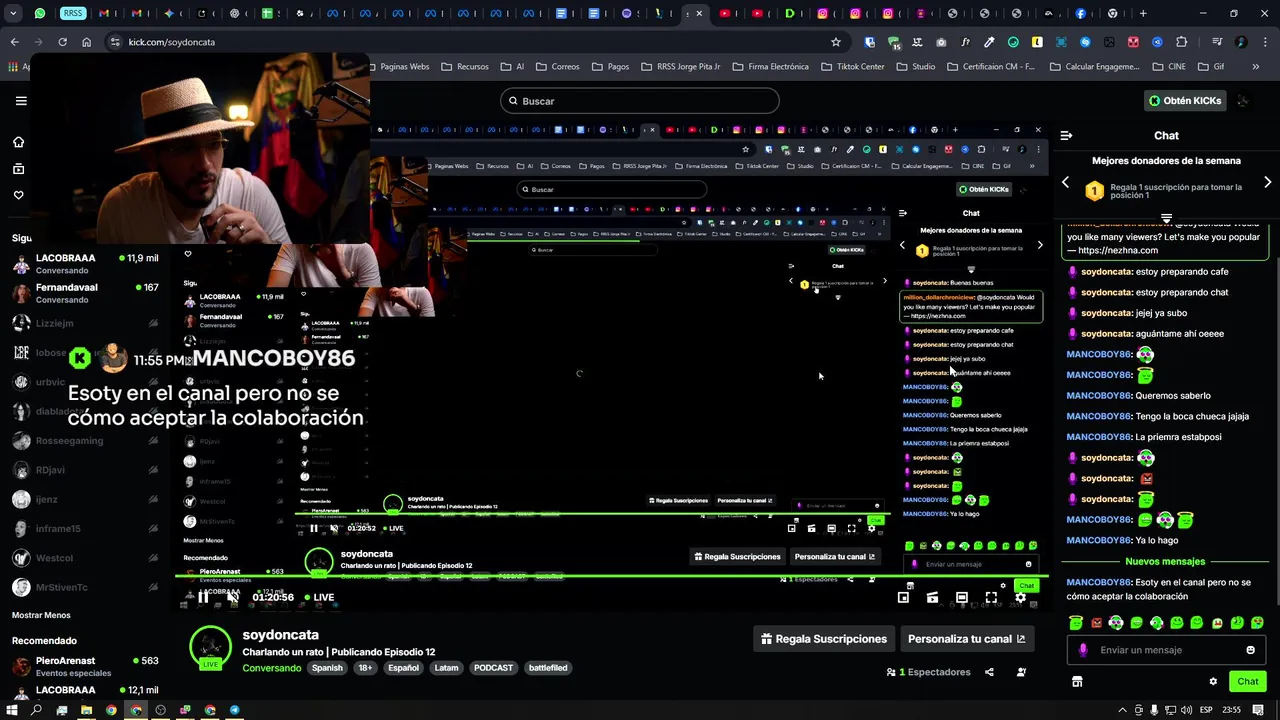Open Windows Start menu
1280x720 pixels.
click(x=12, y=710)
